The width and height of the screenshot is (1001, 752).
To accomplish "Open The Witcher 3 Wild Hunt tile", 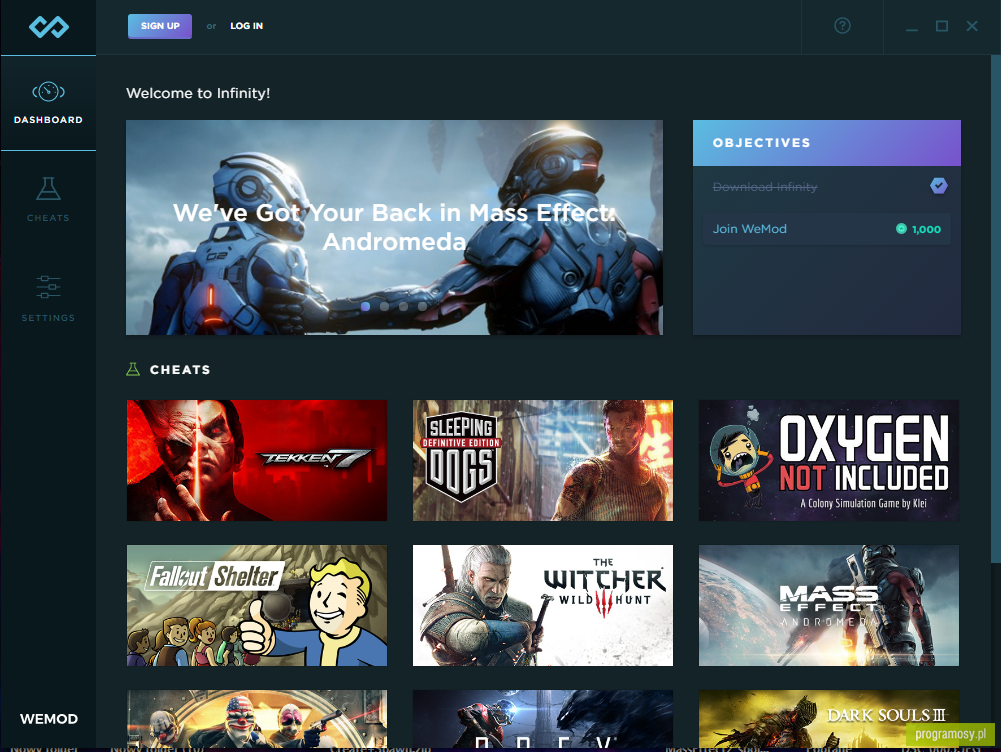I will pyautogui.click(x=543, y=605).
